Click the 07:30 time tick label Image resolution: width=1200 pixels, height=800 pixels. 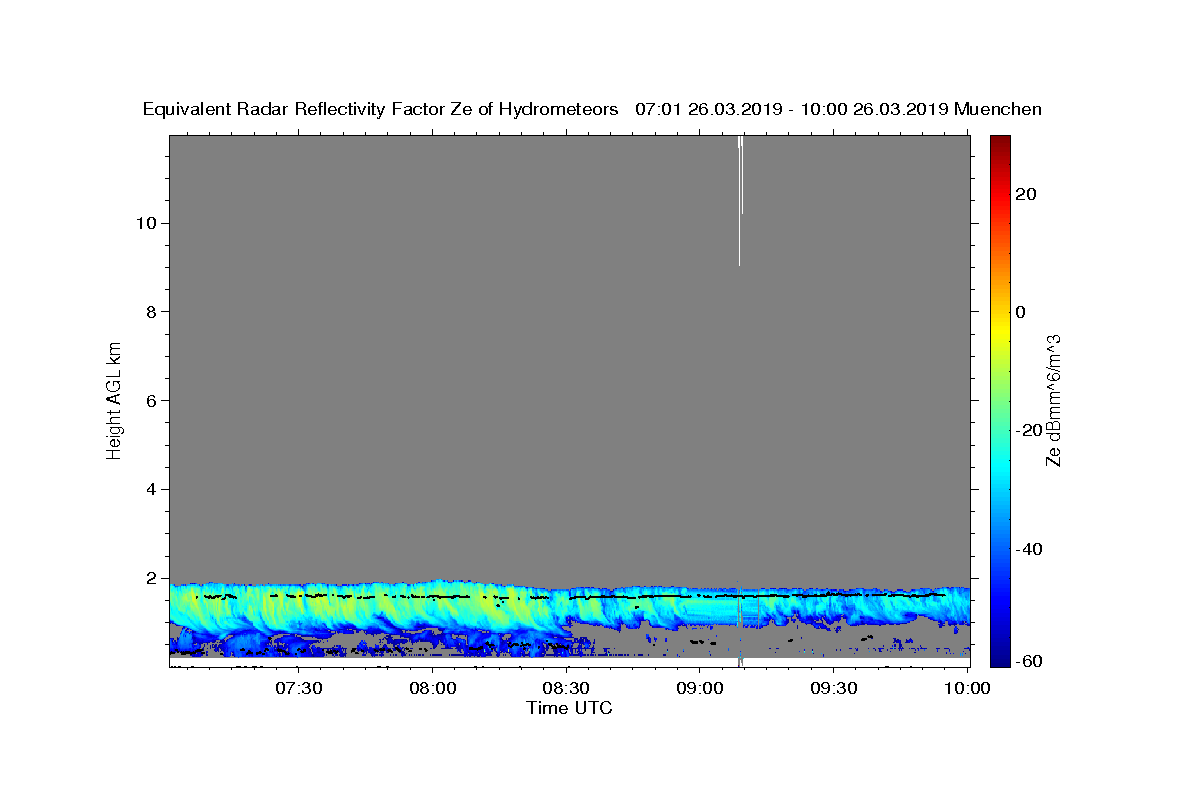pos(298,688)
